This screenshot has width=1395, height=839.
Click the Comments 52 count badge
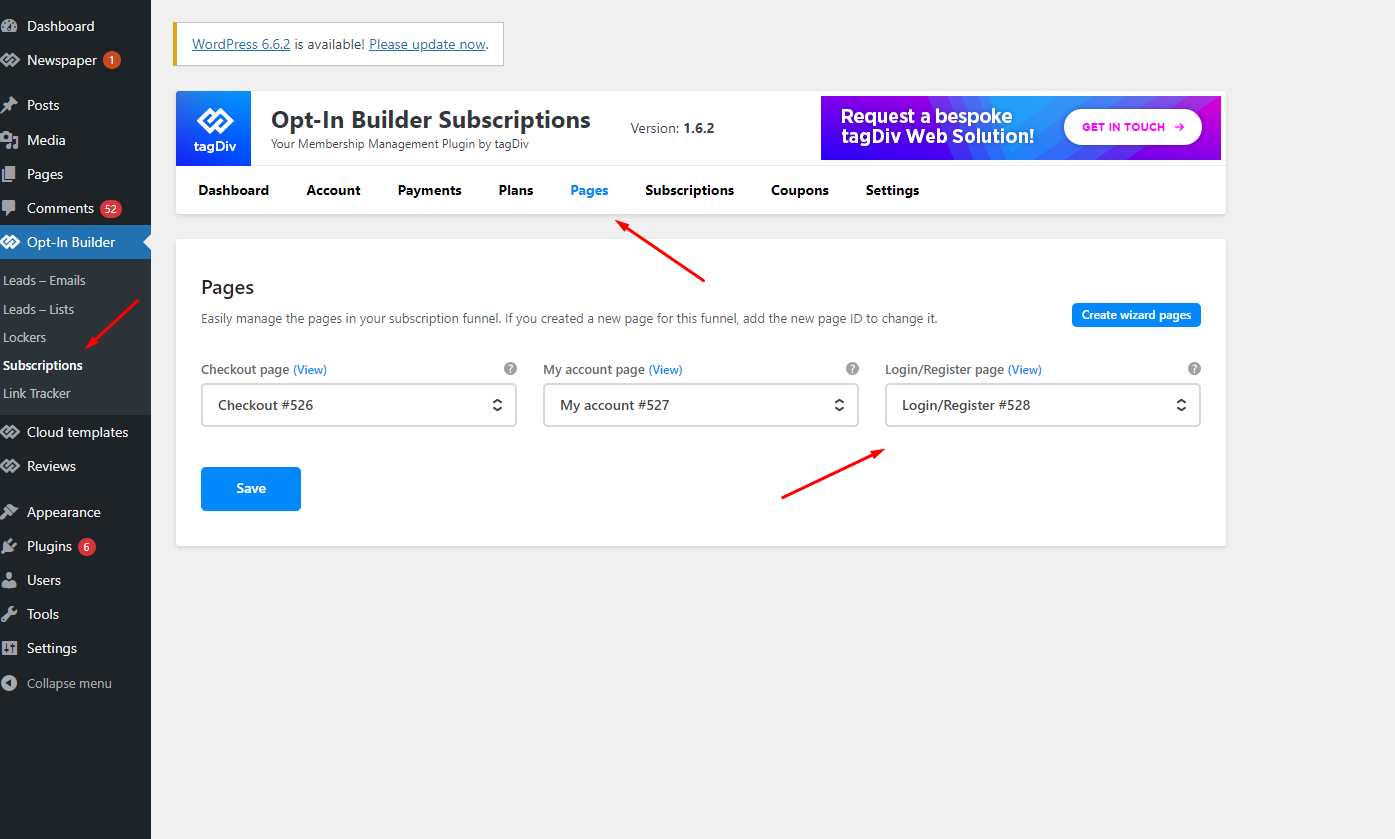(110, 209)
